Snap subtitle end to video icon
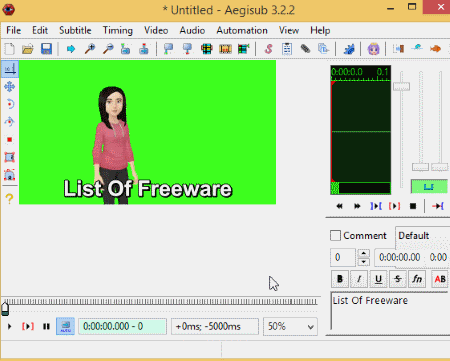 point(187,49)
